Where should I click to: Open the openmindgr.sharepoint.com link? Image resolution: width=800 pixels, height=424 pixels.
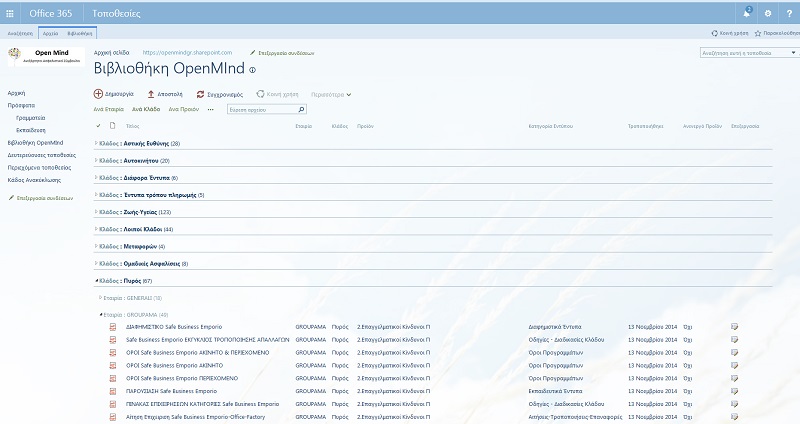[187, 53]
